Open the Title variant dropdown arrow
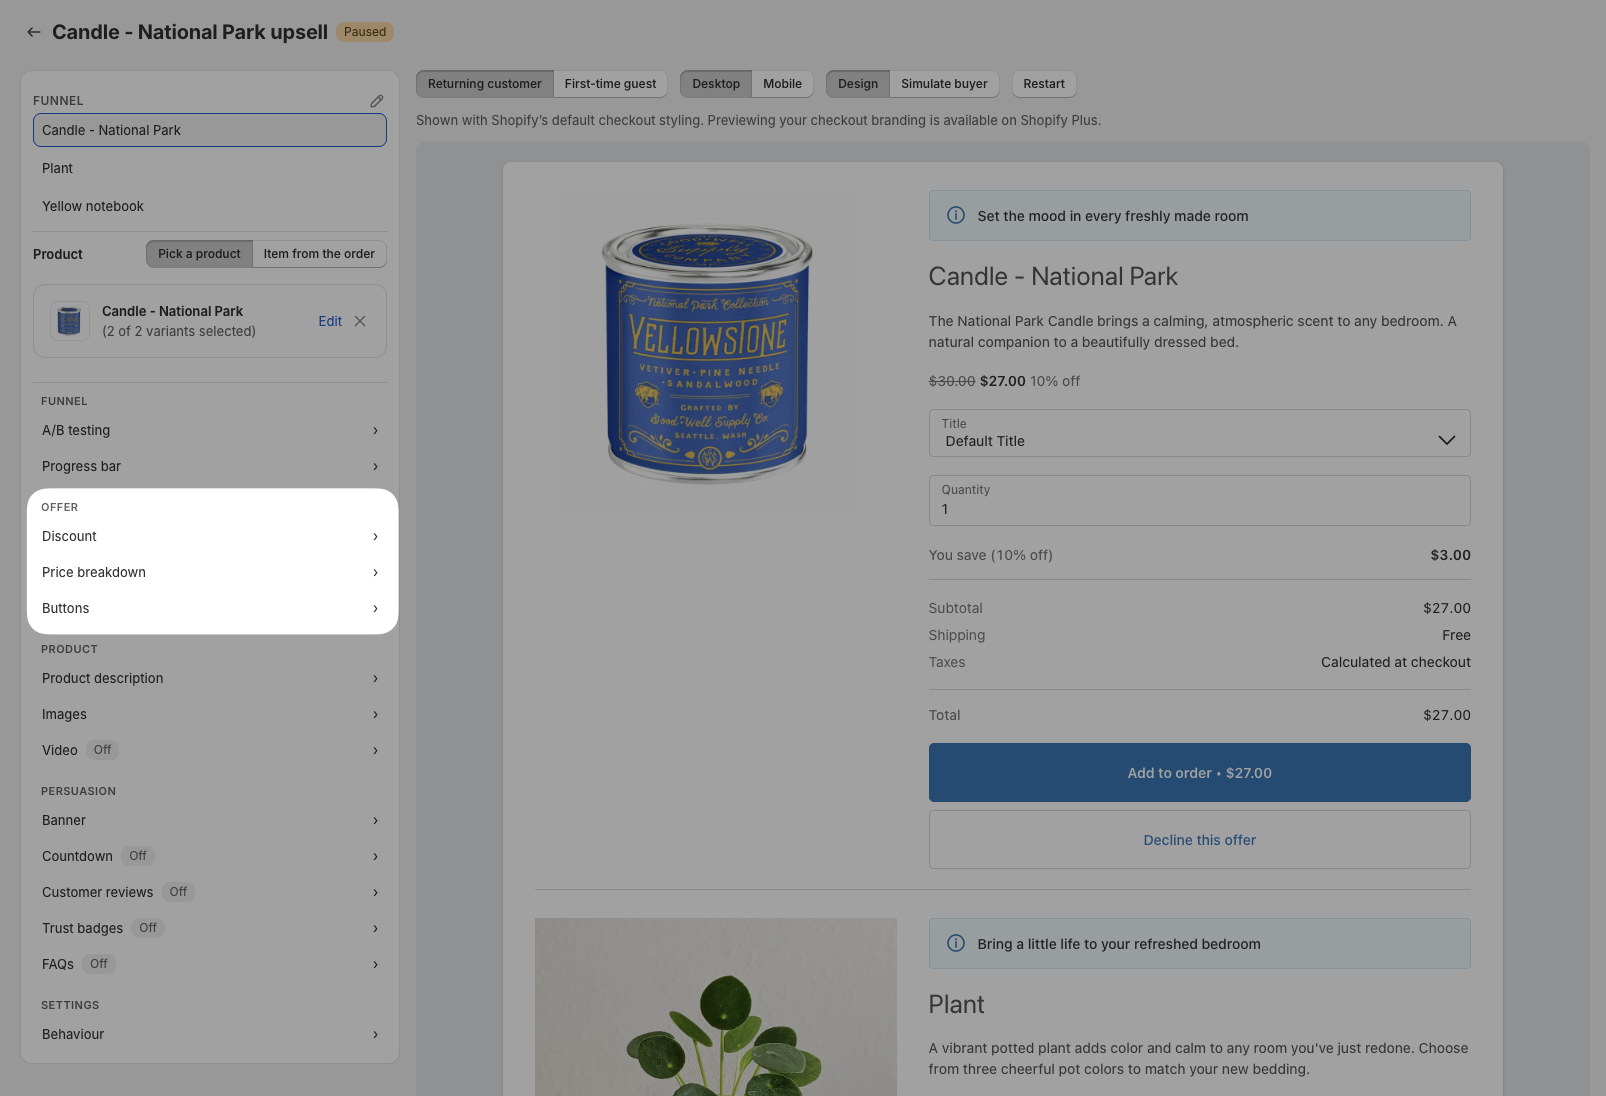 point(1446,440)
